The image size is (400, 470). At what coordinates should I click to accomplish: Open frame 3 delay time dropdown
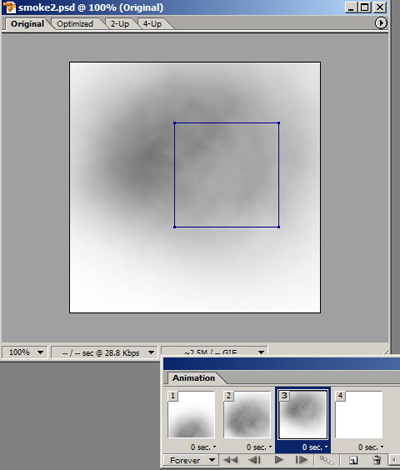(x=315, y=447)
